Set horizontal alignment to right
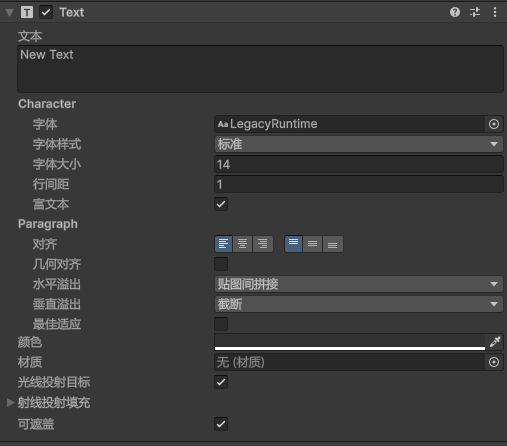The height and width of the screenshot is (446, 507). 263,244
